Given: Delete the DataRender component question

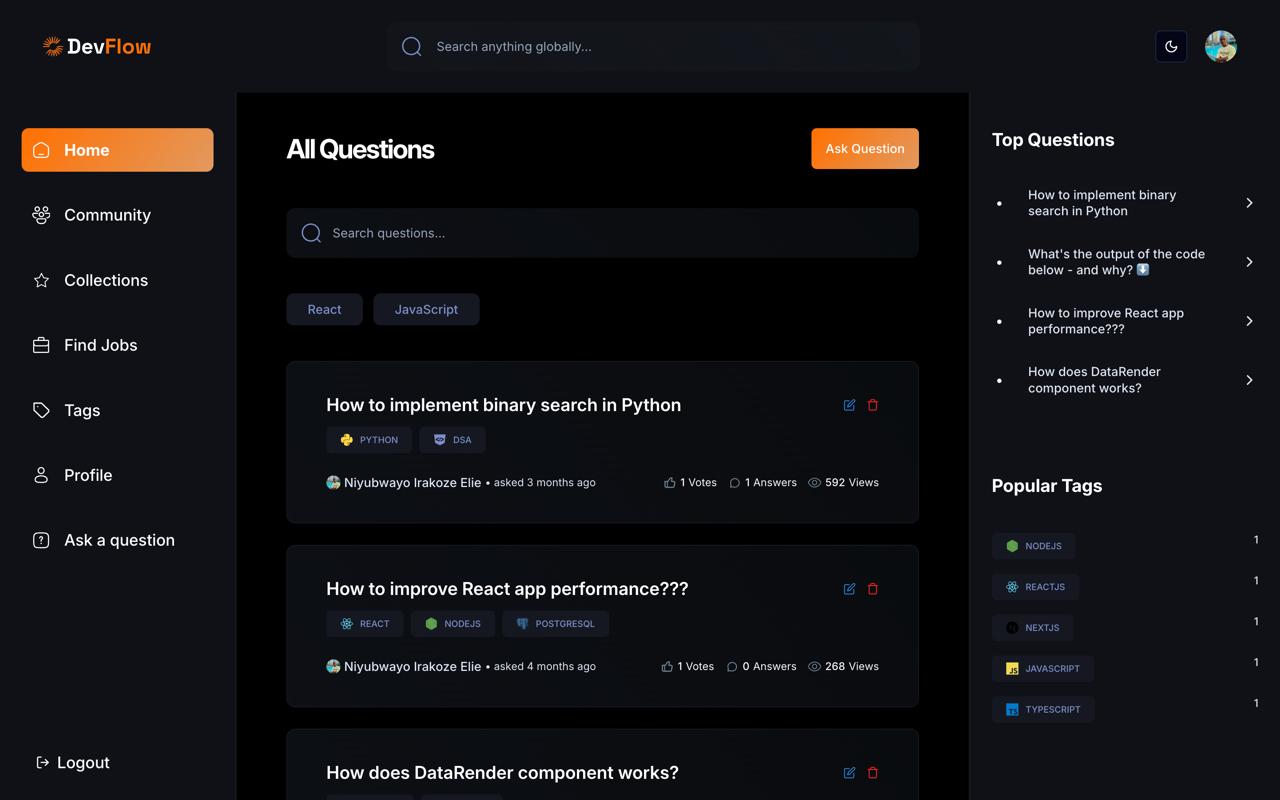Looking at the screenshot, I should pyautogui.click(x=873, y=773).
